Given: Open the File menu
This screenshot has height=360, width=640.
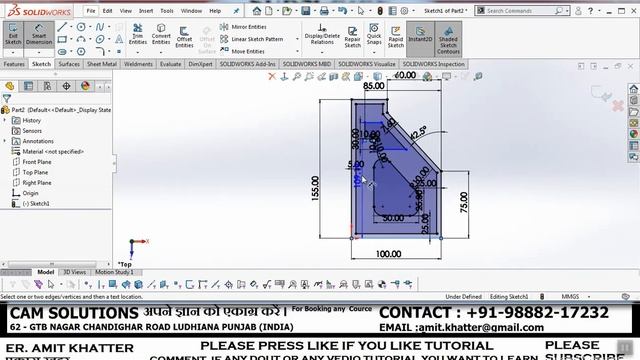Looking at the screenshot, I should click(91, 11).
